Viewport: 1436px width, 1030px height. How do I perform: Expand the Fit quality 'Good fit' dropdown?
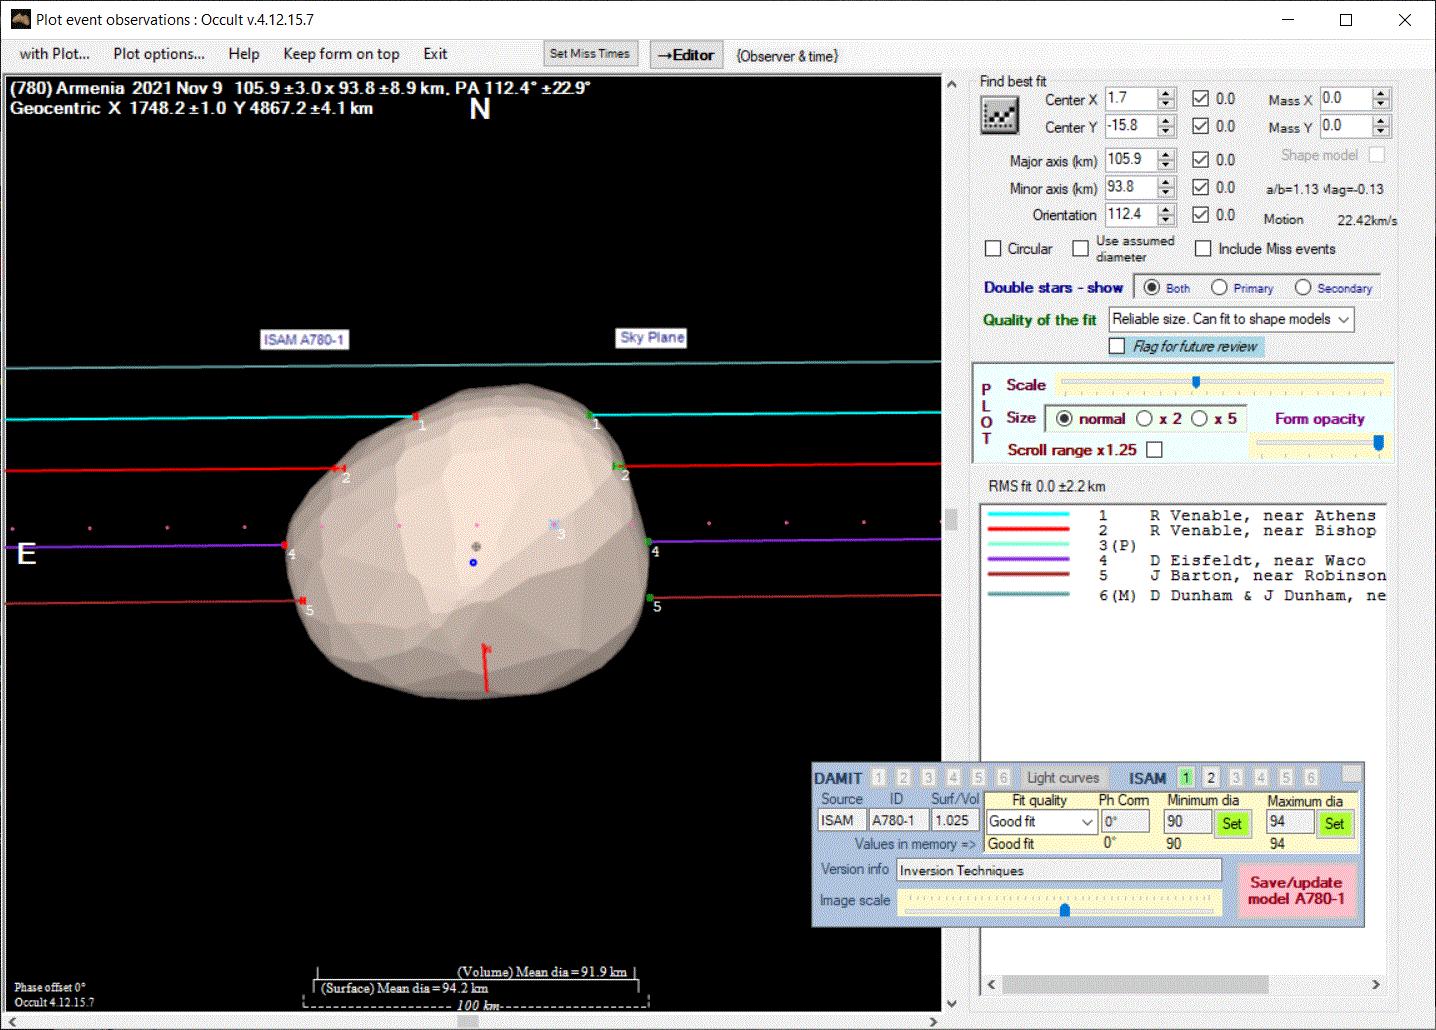point(1087,822)
